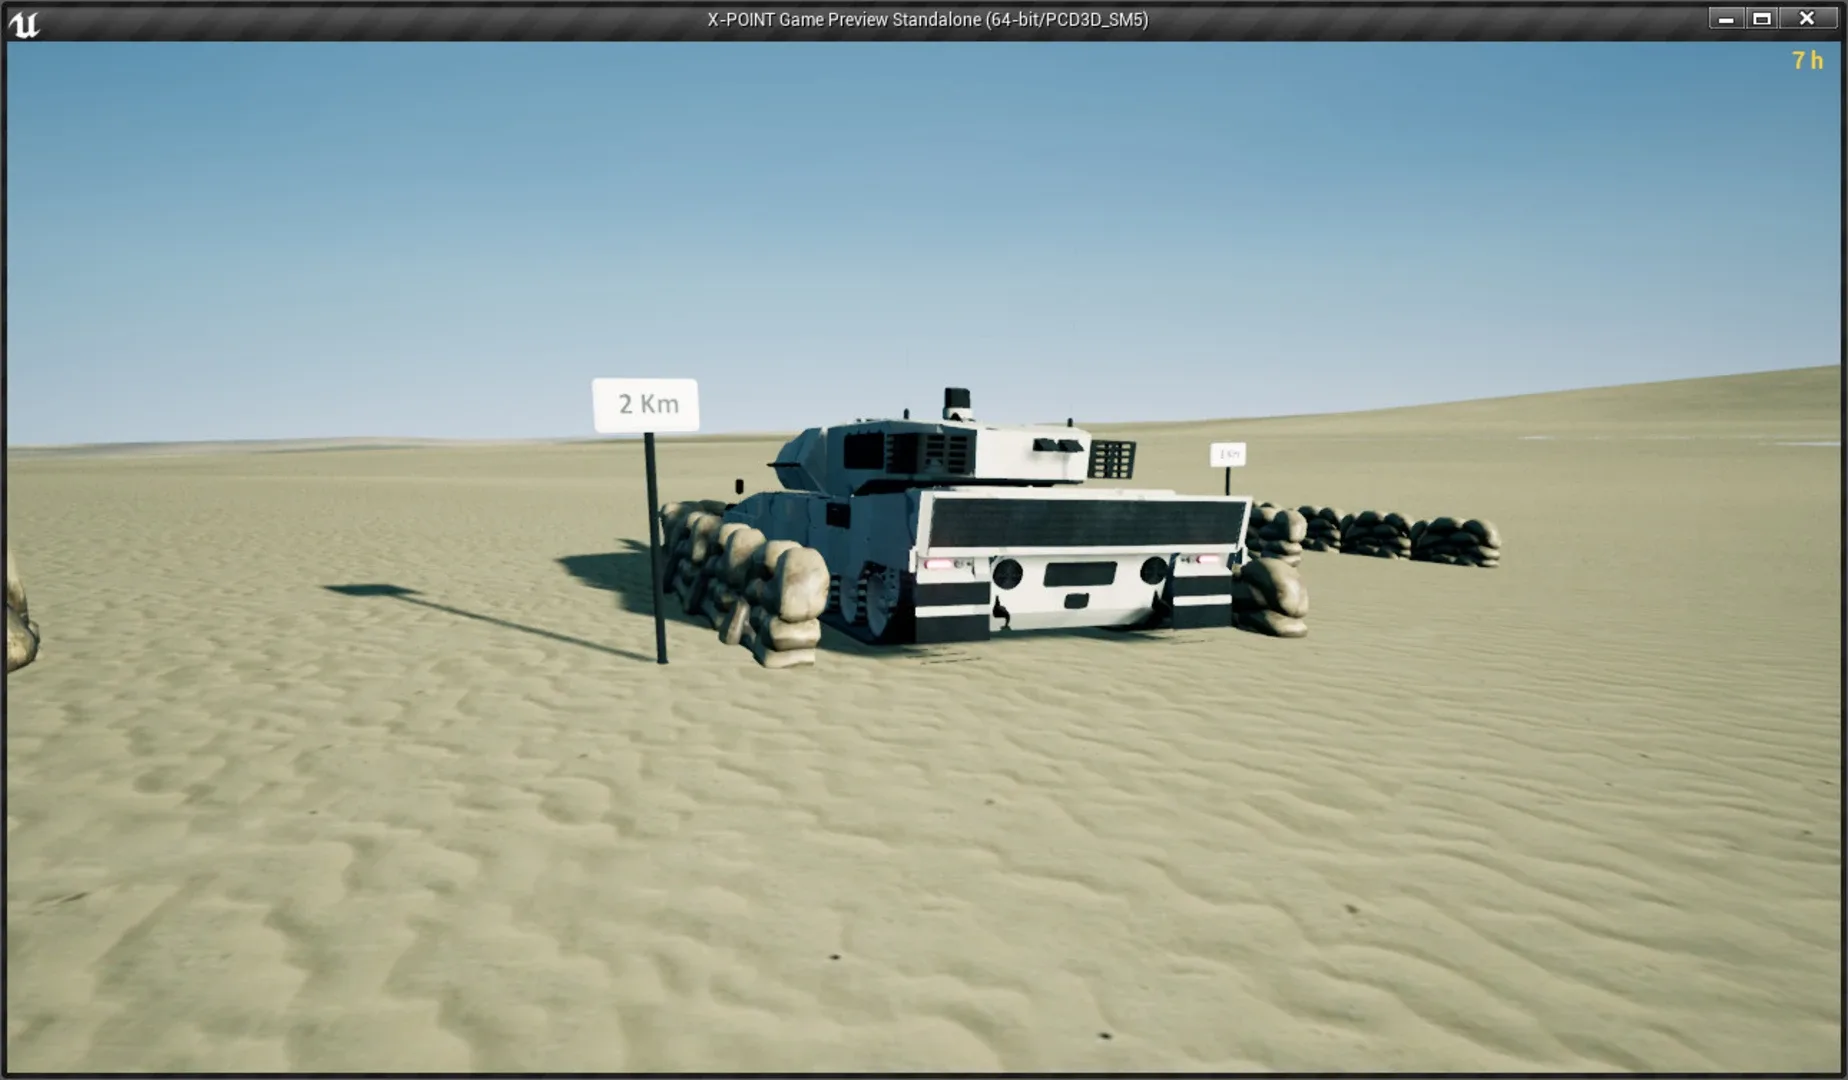
Task: Click the yellow 7 h time indicator
Action: click(1806, 61)
